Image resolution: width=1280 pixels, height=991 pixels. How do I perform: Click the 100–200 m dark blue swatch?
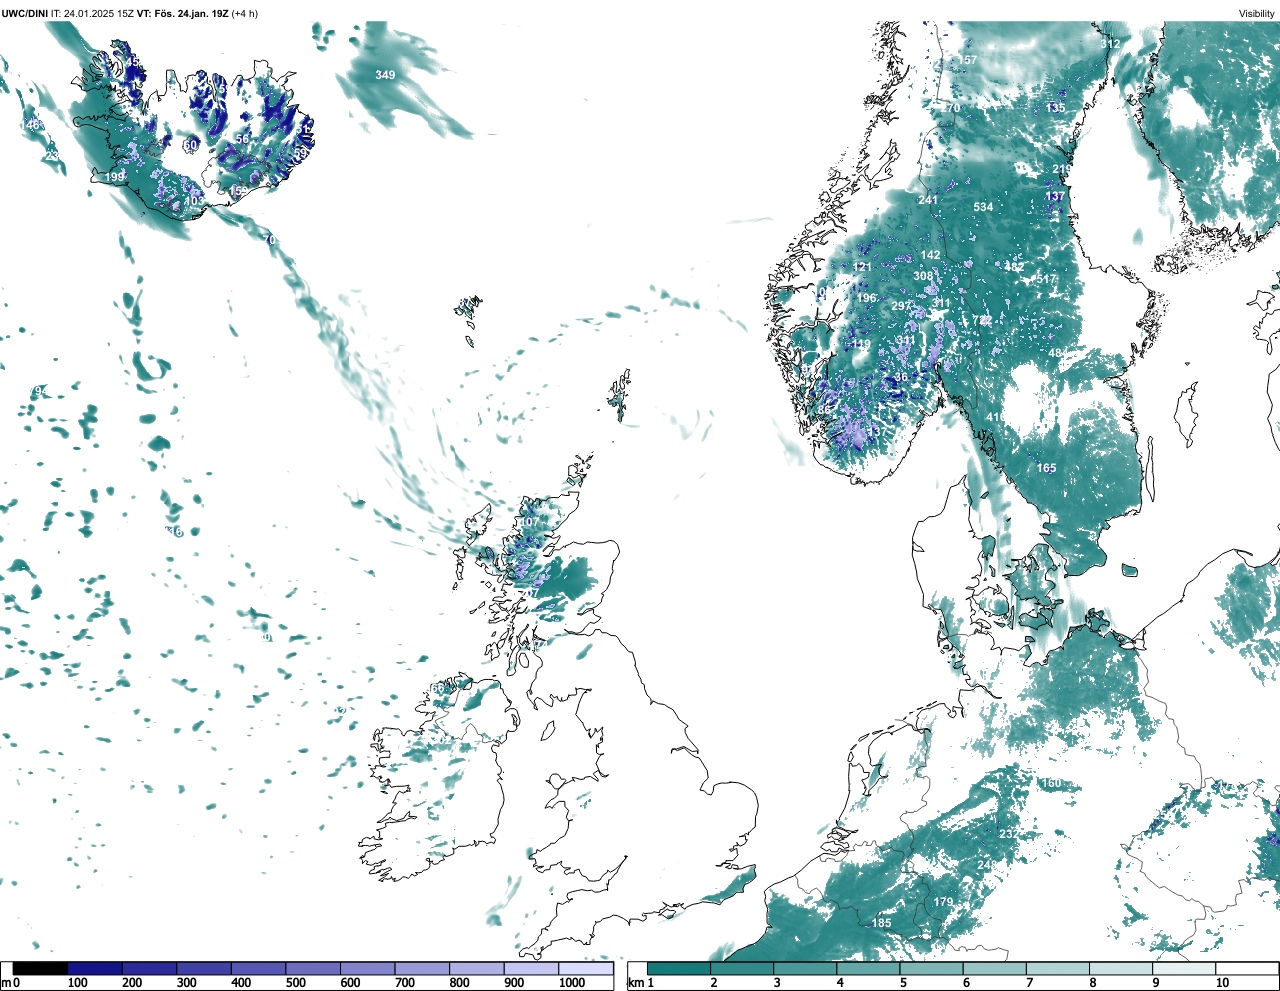[95, 969]
